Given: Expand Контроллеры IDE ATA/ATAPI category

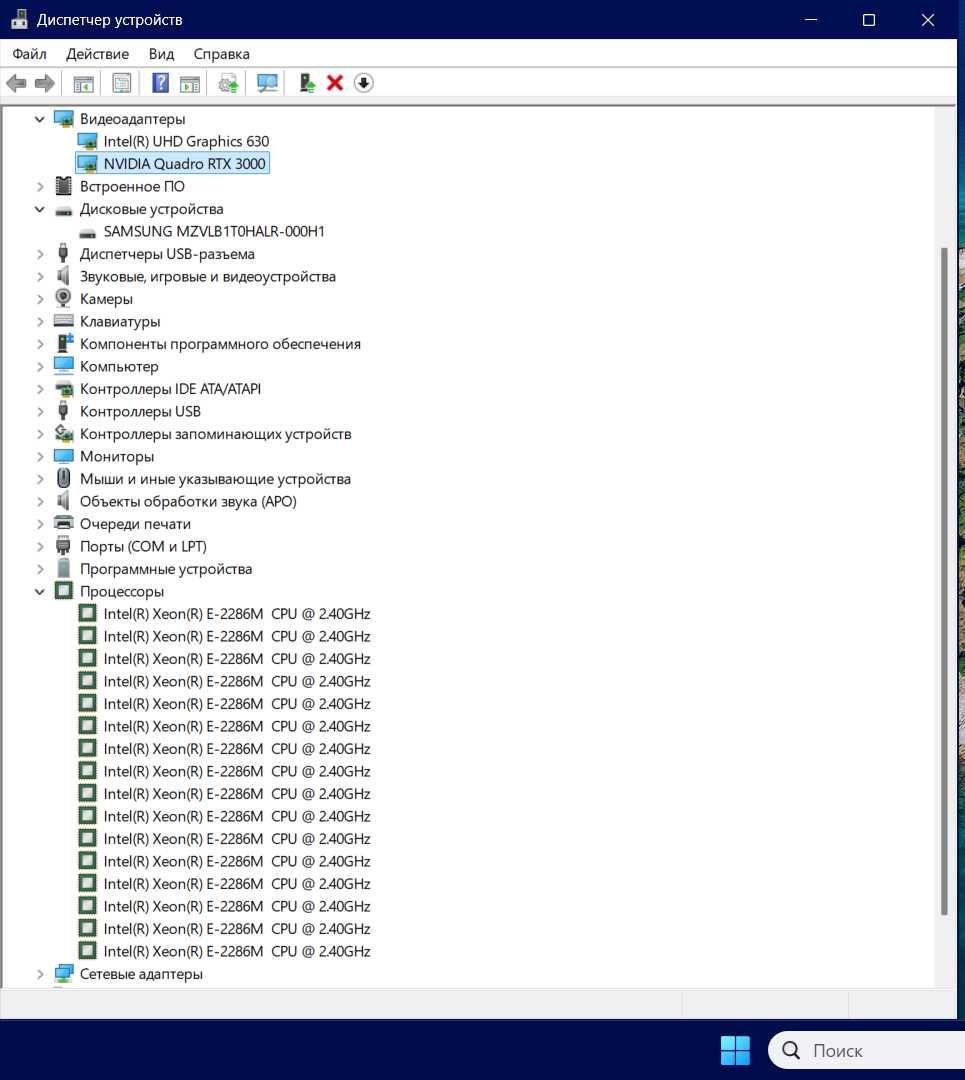Looking at the screenshot, I should 40,389.
